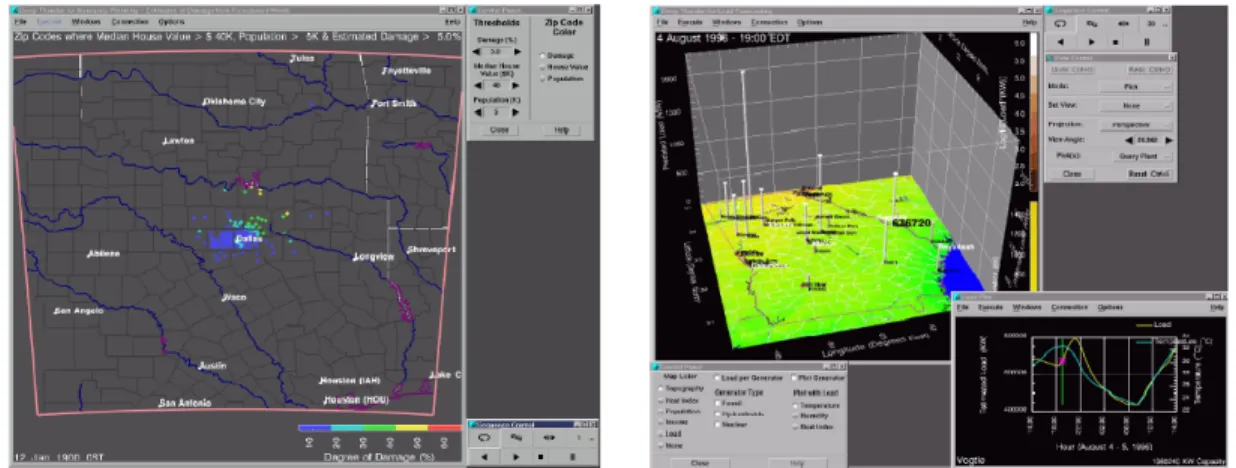Click Close in bottom Map Color control panel
This screenshot has width=1236, height=468.
(700, 463)
